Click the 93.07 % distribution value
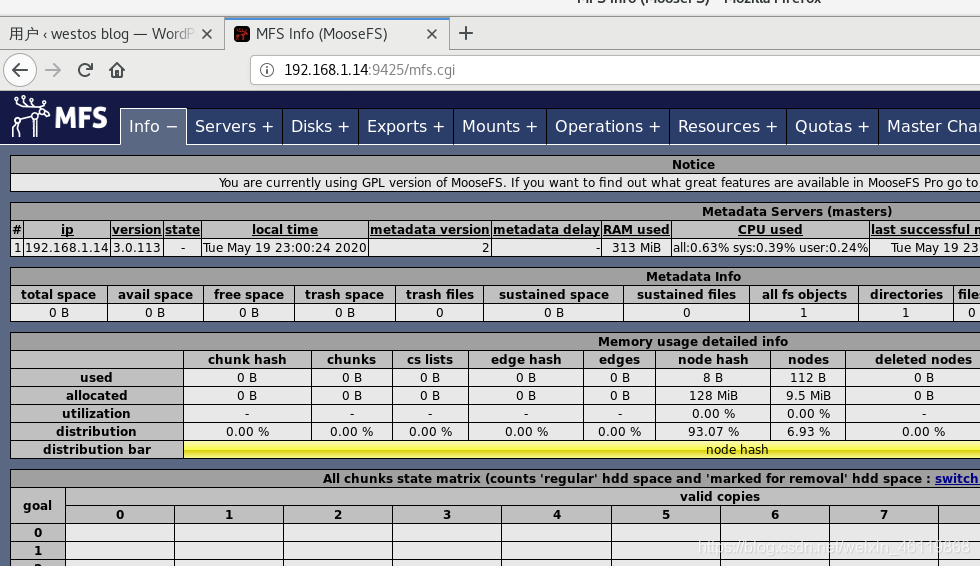Viewport: 980px width, 566px height. click(x=713, y=432)
